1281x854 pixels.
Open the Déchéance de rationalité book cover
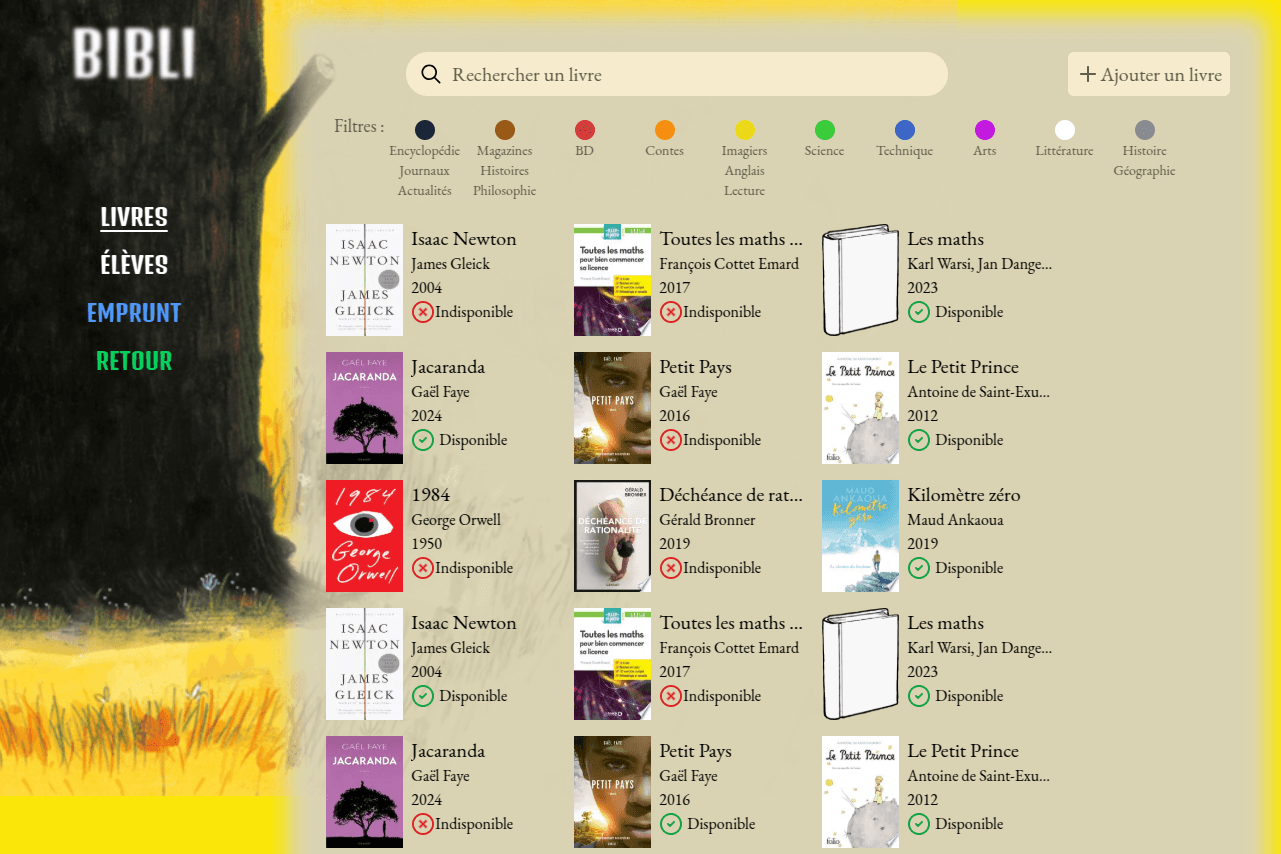pyautogui.click(x=612, y=536)
